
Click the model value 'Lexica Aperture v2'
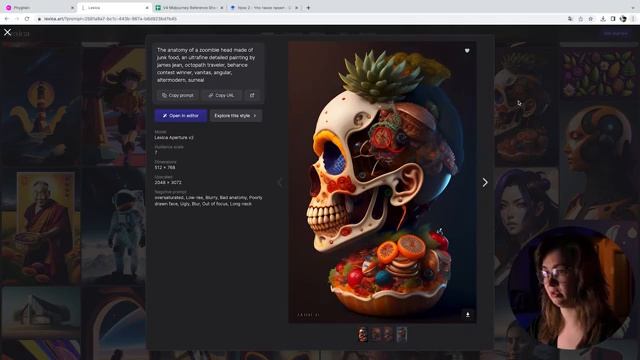click(x=174, y=138)
